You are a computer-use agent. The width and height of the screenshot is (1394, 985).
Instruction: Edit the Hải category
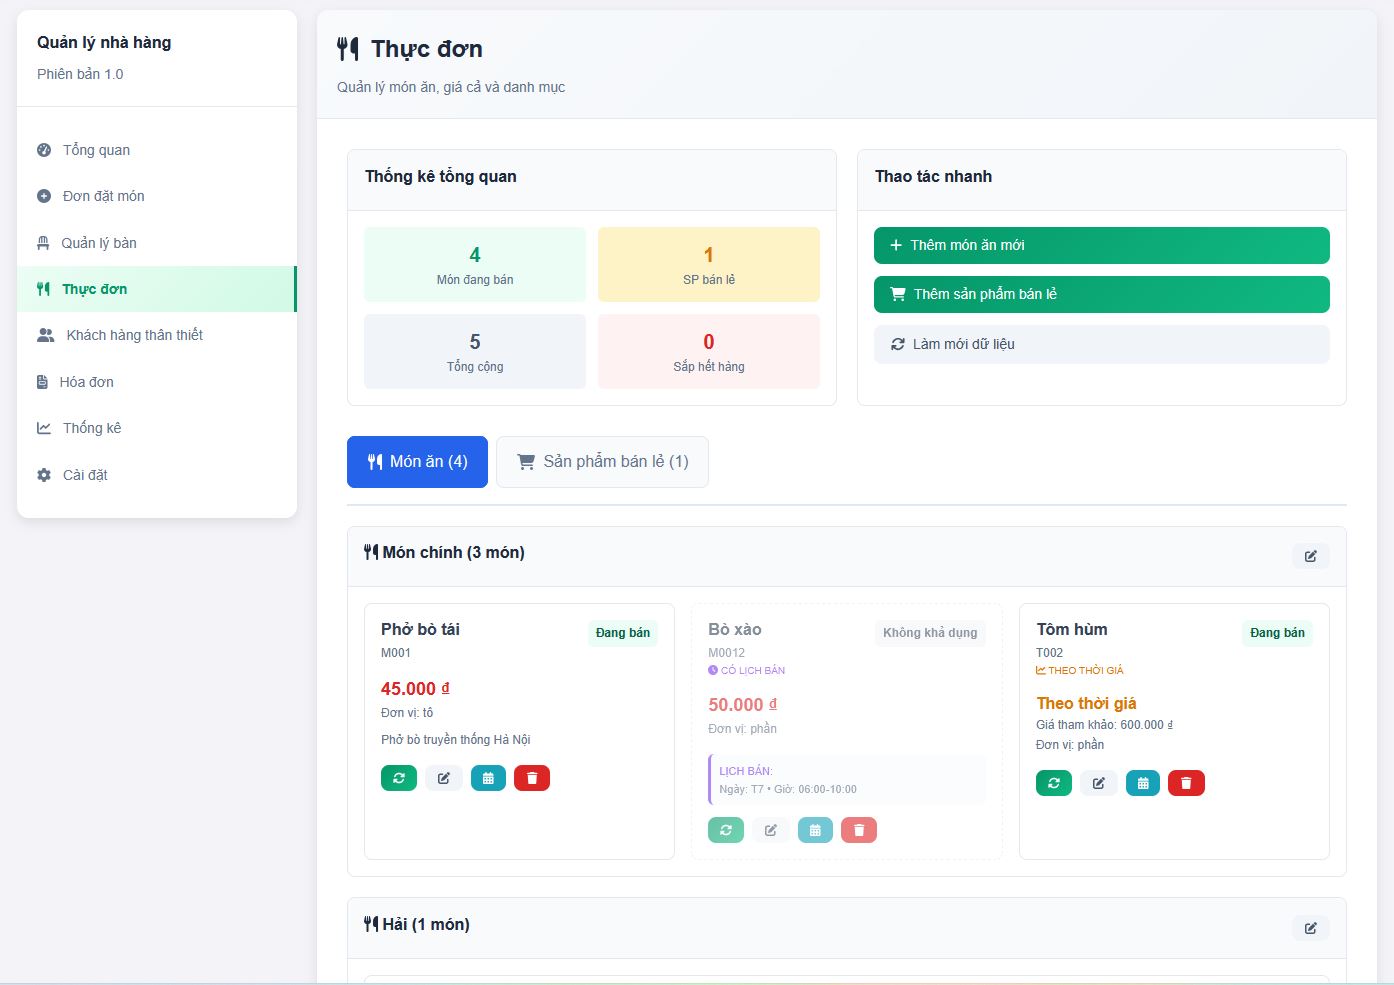coord(1310,928)
